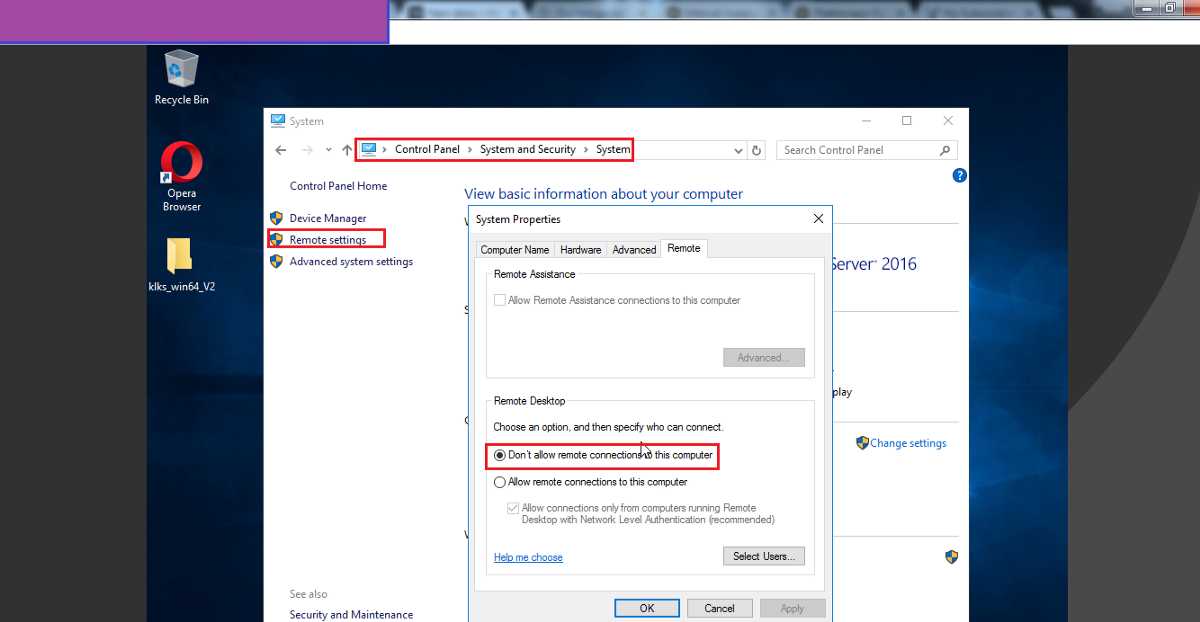Close the System Properties dialog

(818, 219)
